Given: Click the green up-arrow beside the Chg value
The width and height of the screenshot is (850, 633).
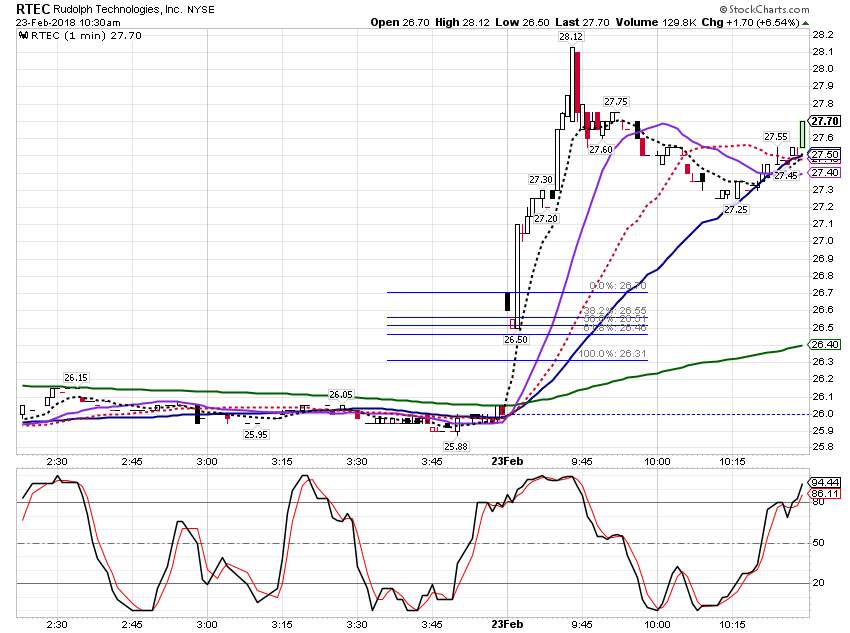Looking at the screenshot, I should (x=806, y=23).
